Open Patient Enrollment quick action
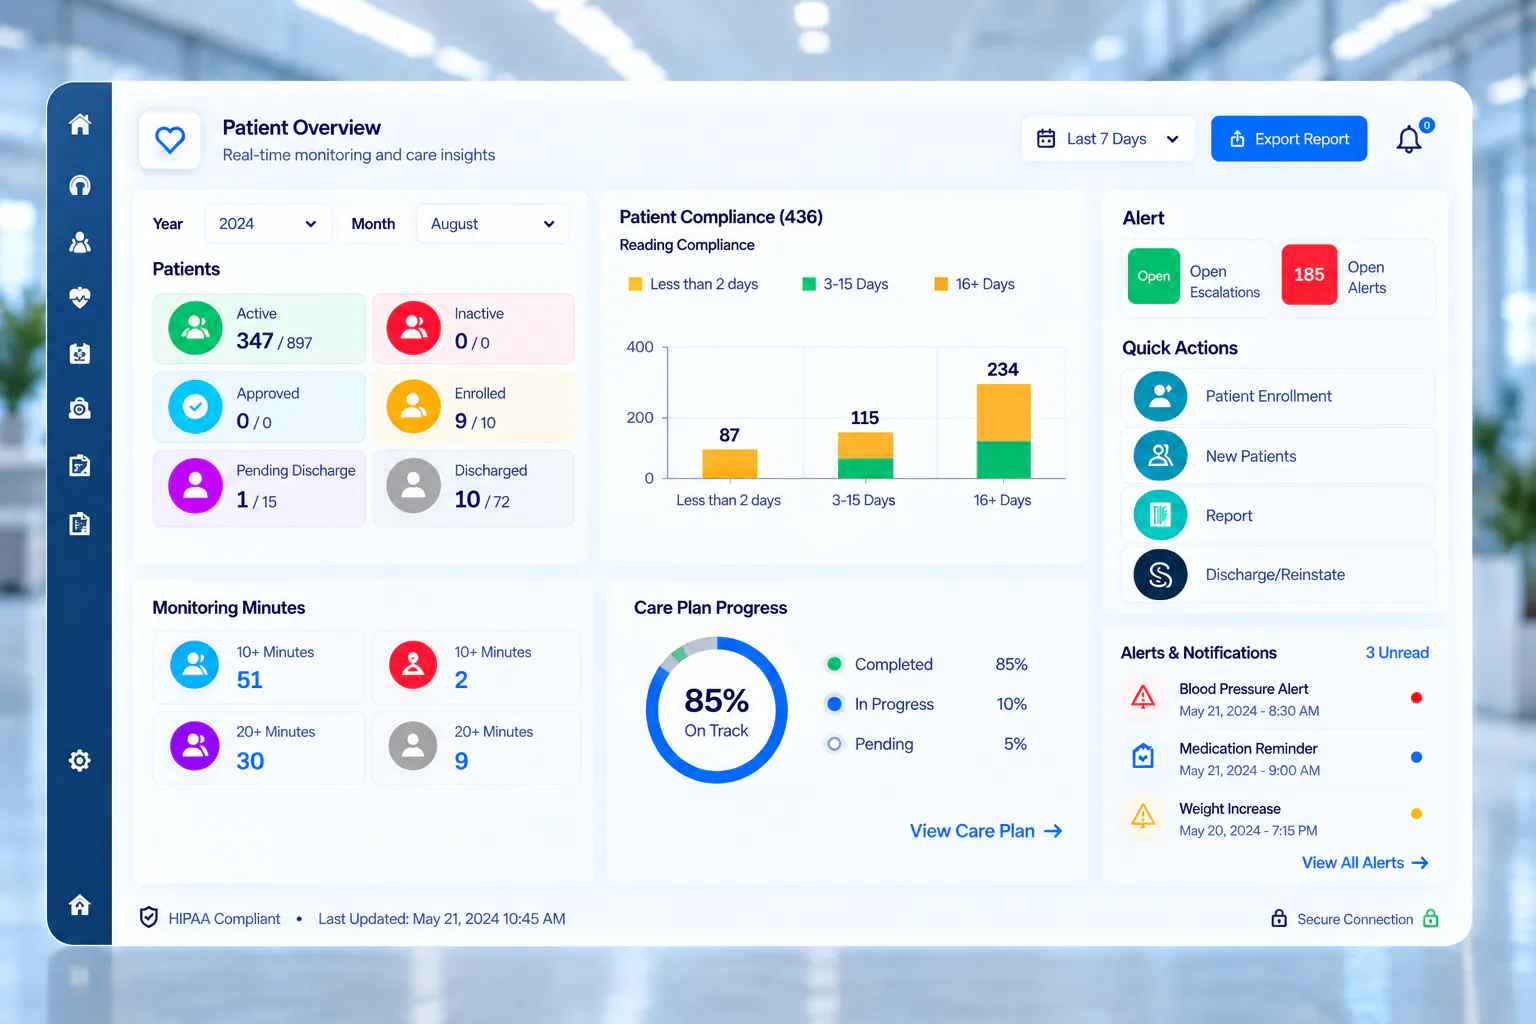Image resolution: width=1536 pixels, height=1024 pixels. tap(1278, 396)
